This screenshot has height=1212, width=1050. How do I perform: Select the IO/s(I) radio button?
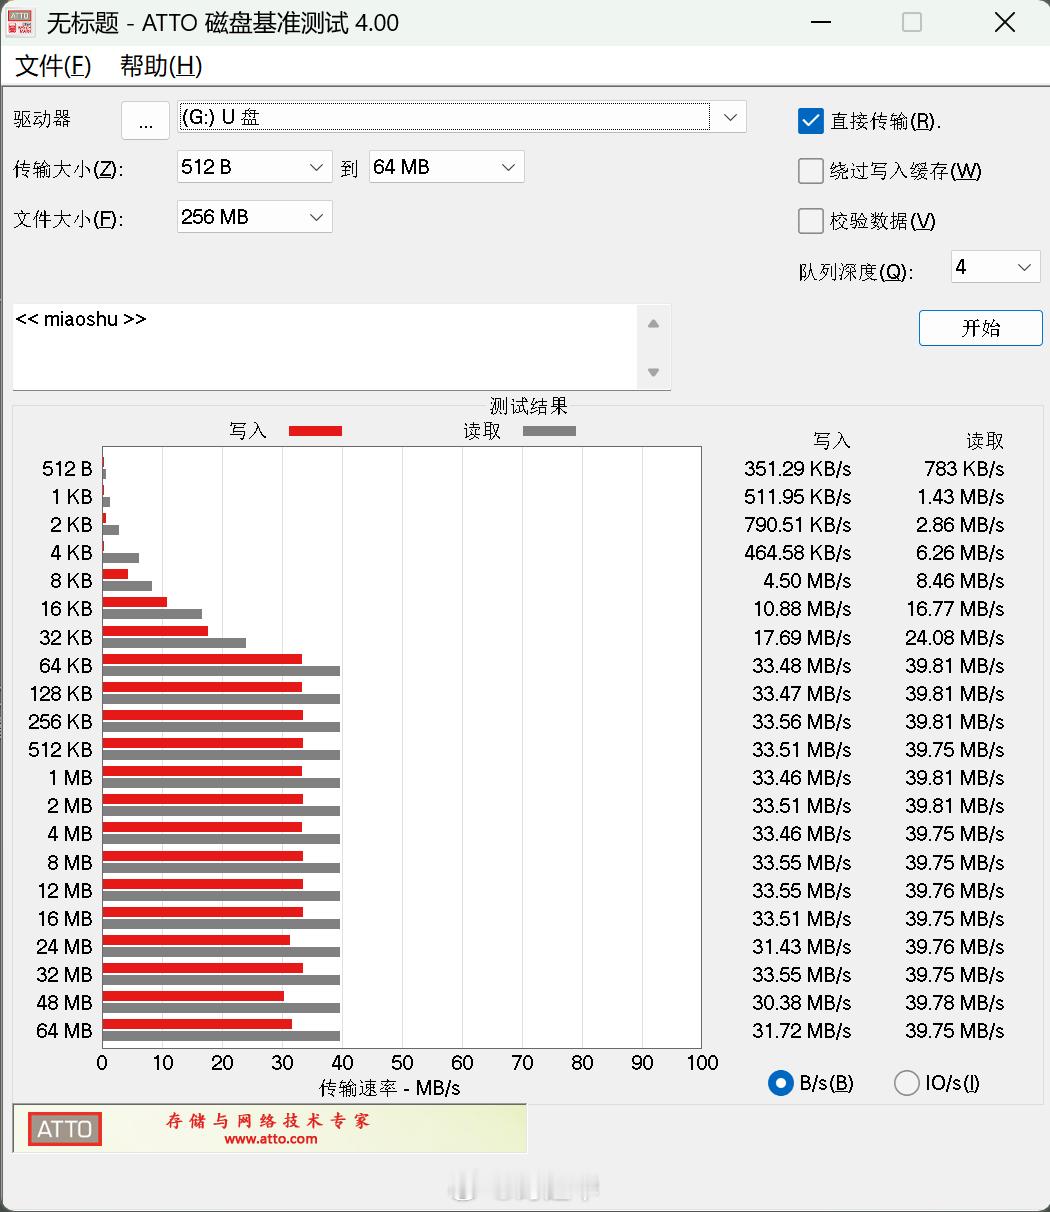click(906, 1082)
